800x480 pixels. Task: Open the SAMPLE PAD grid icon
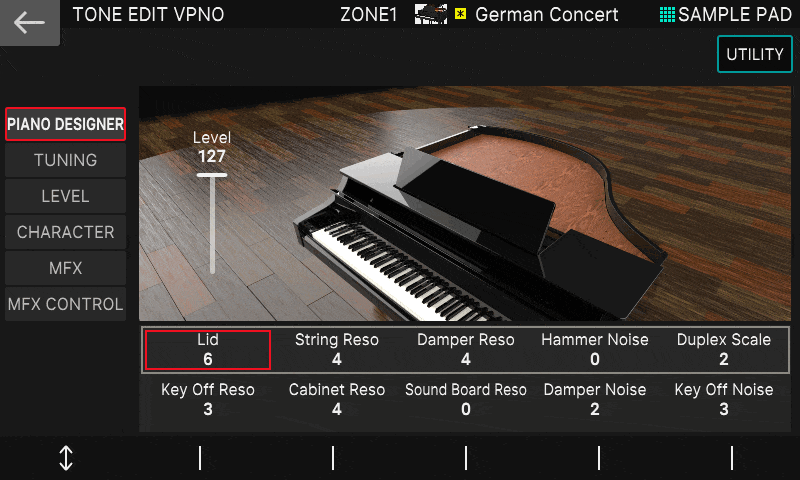pos(667,14)
